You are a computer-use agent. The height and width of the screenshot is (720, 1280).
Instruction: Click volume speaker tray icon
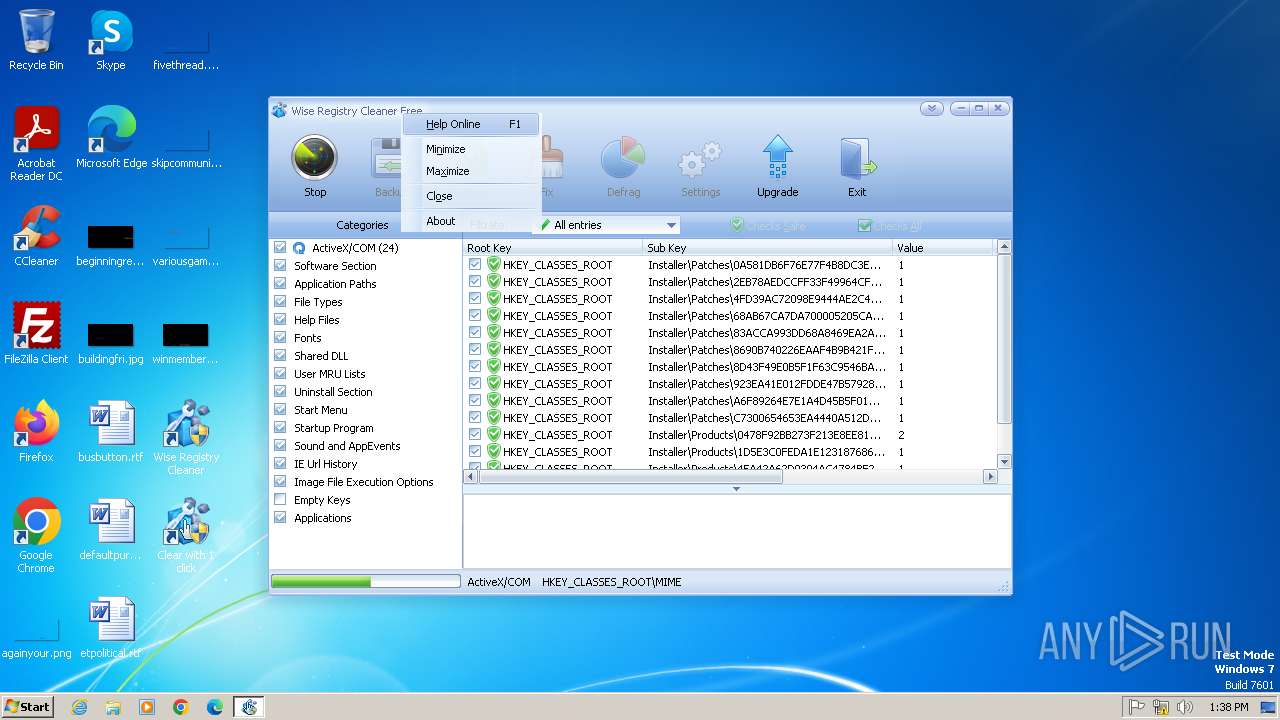1185,707
